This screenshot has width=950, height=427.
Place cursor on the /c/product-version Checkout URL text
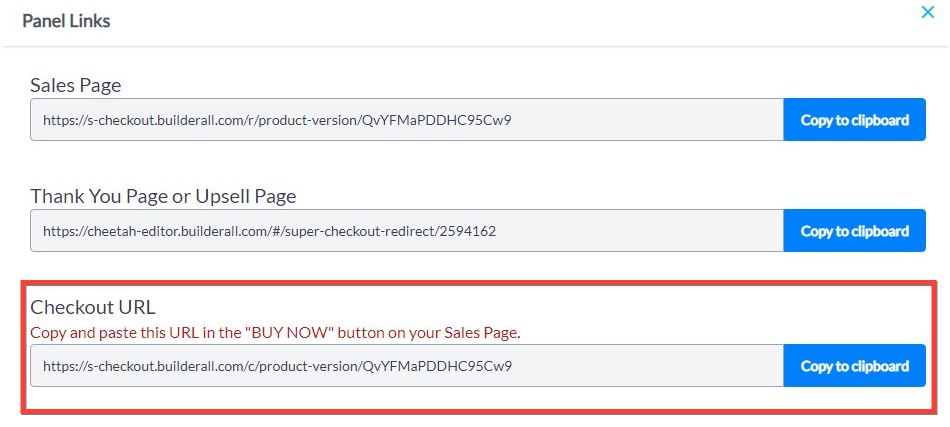point(277,366)
